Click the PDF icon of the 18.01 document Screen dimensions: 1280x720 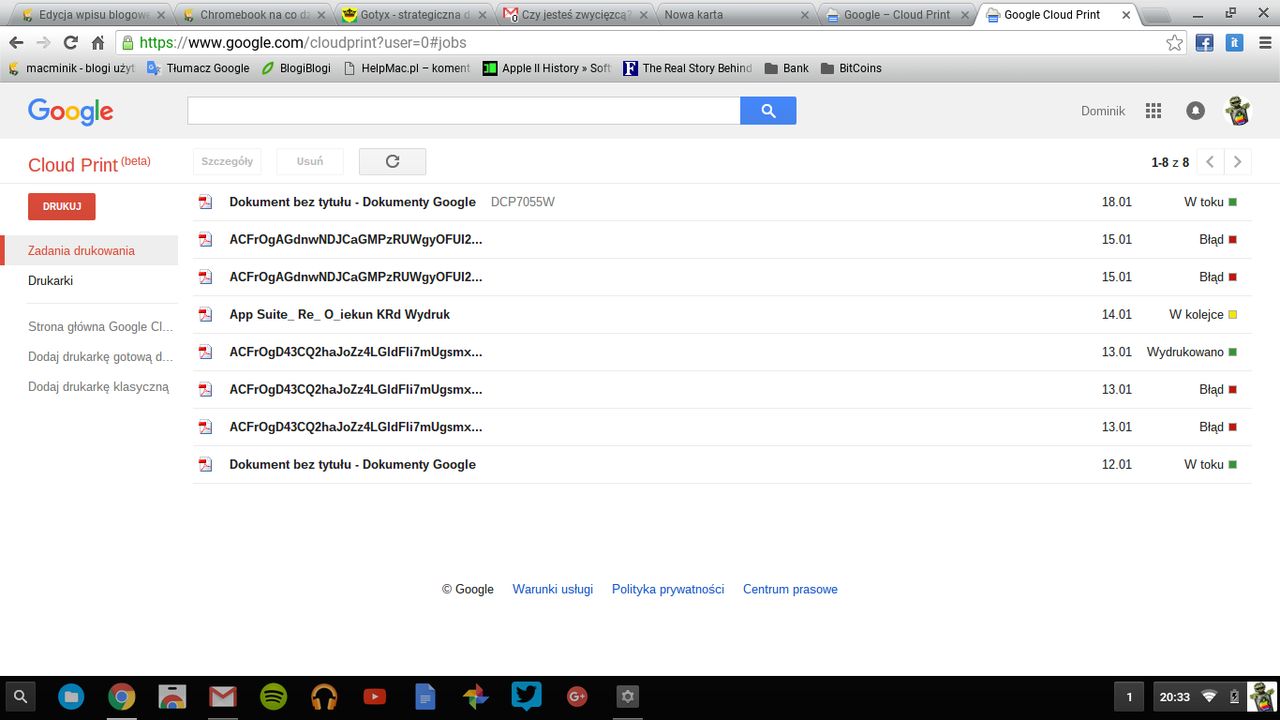[x=206, y=202]
